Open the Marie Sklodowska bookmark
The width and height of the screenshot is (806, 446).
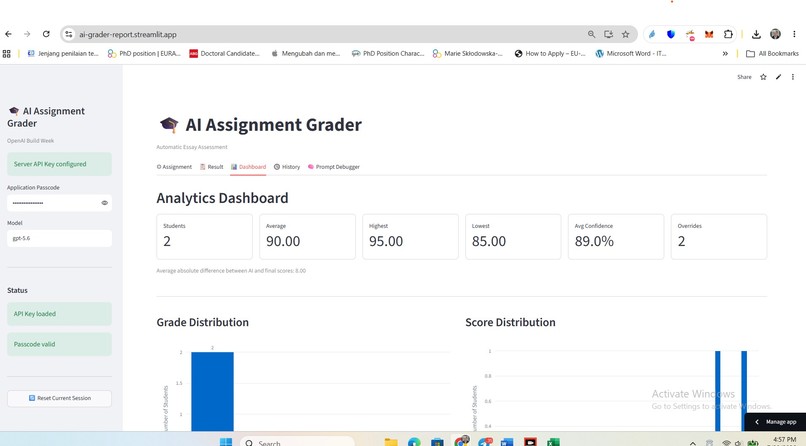tap(467, 53)
